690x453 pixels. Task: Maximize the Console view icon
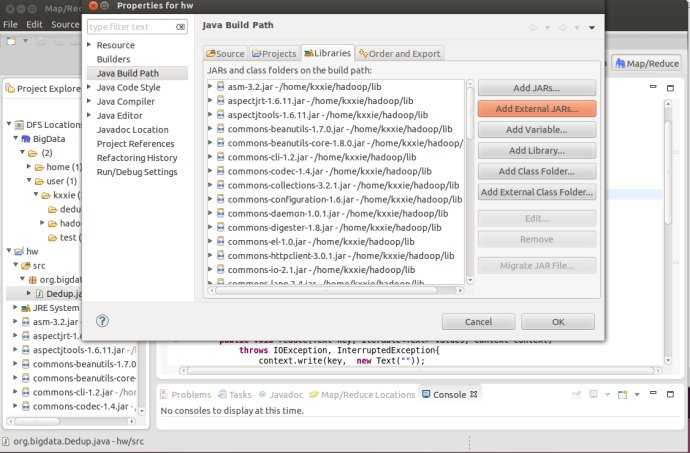670,394
